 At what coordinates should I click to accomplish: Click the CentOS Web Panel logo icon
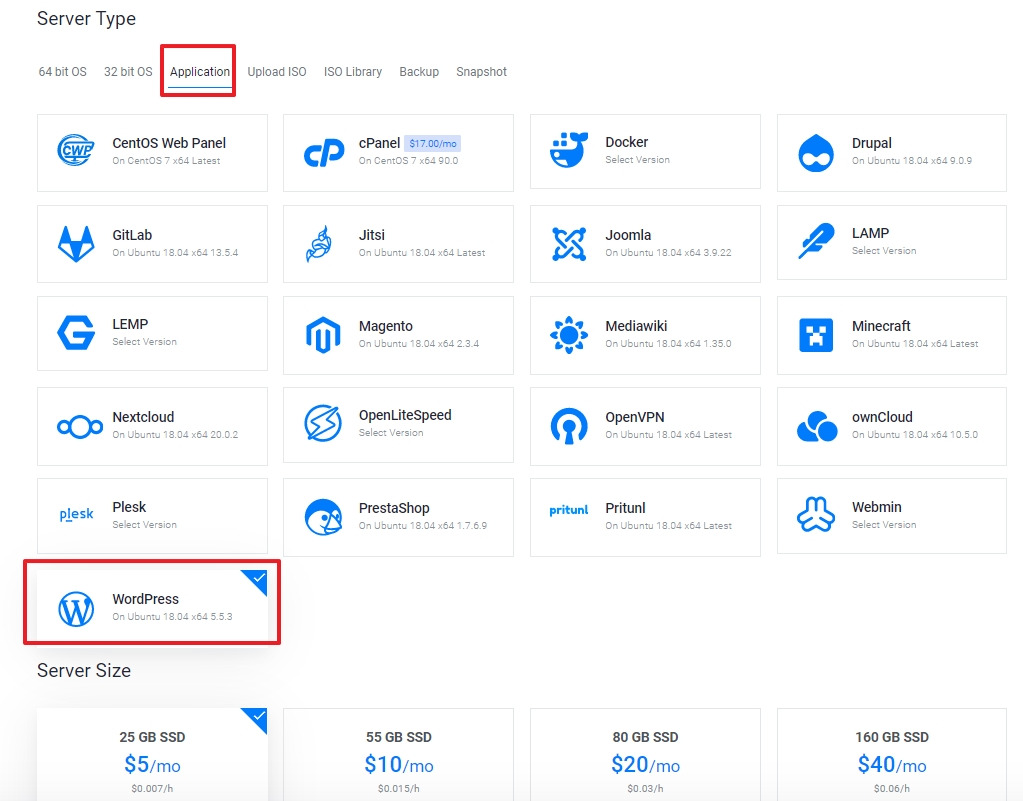coord(76,151)
